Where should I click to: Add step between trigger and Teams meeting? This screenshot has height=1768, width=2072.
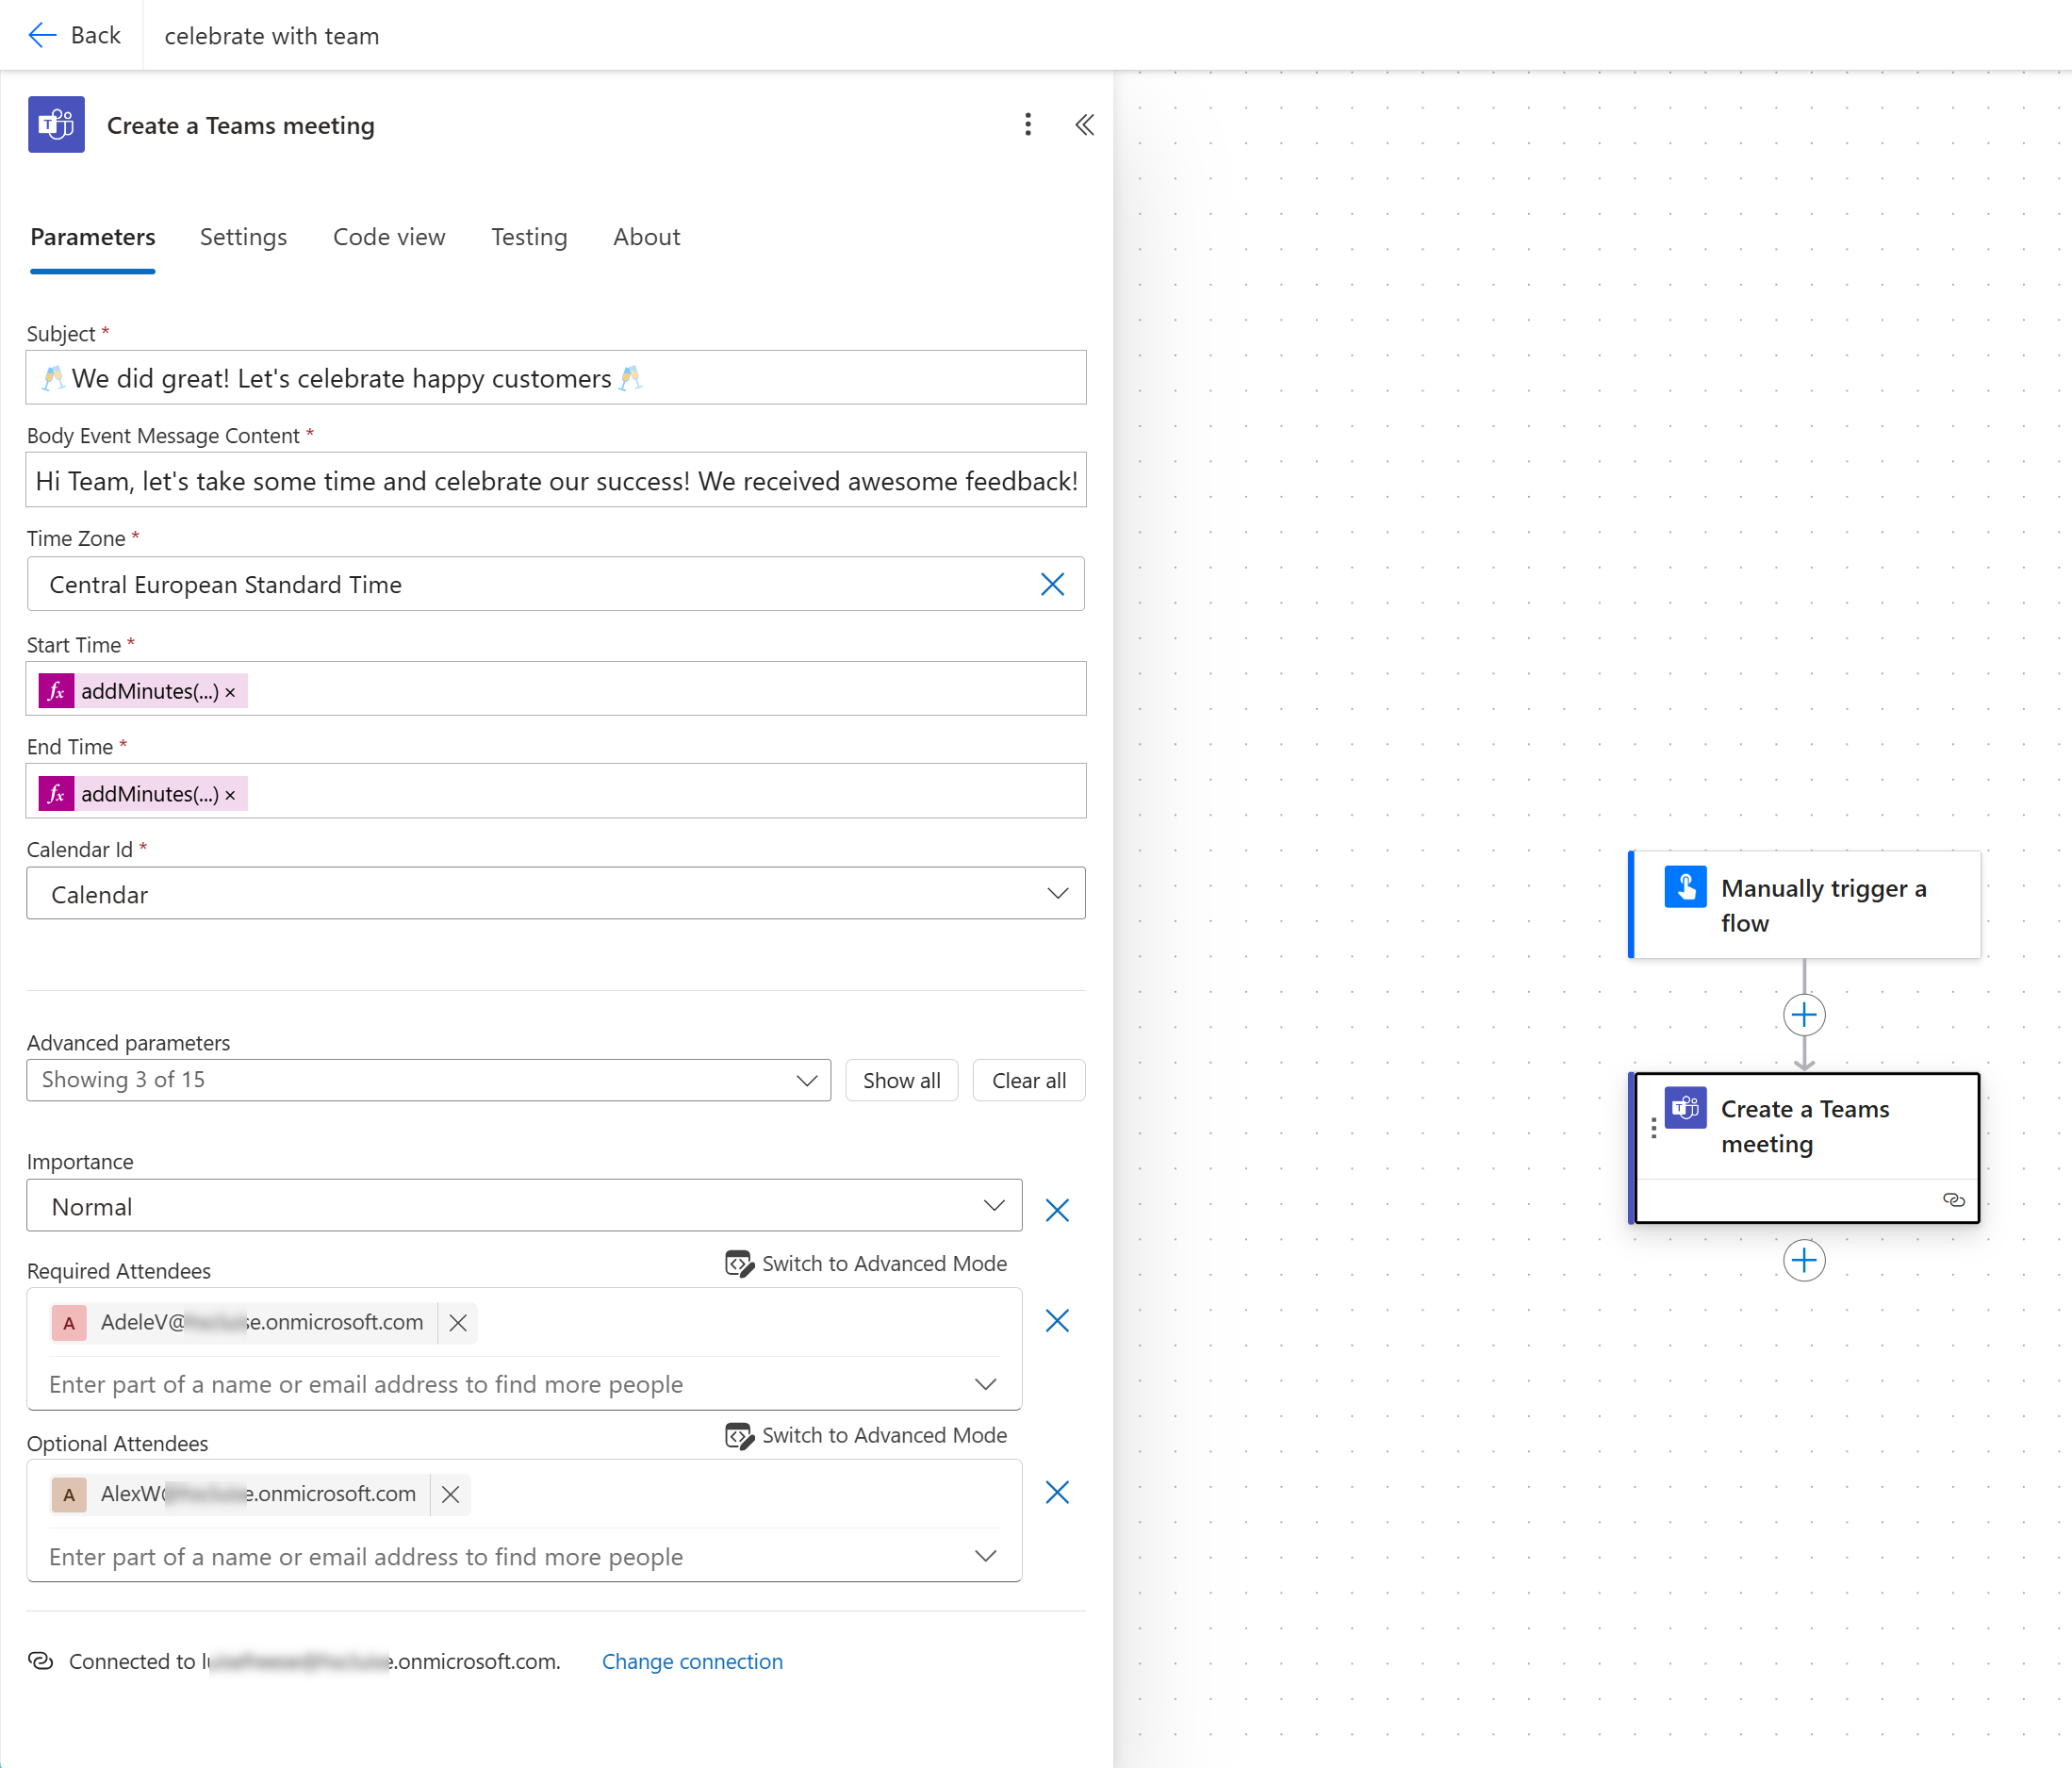1804,1015
